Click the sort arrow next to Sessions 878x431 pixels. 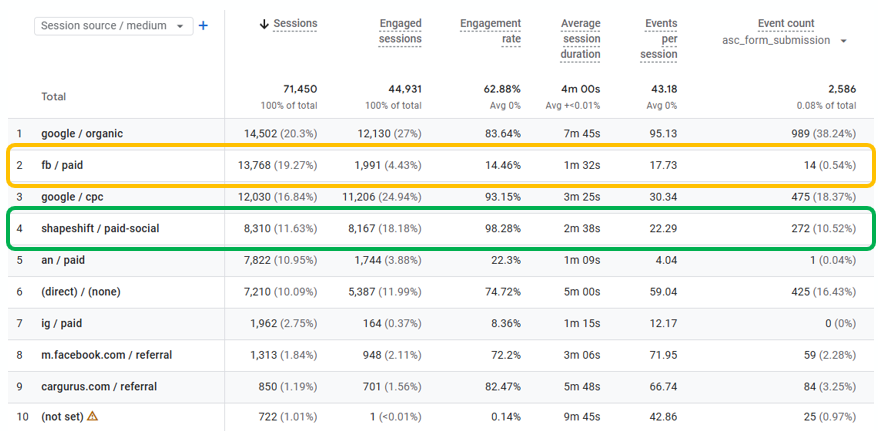[264, 24]
